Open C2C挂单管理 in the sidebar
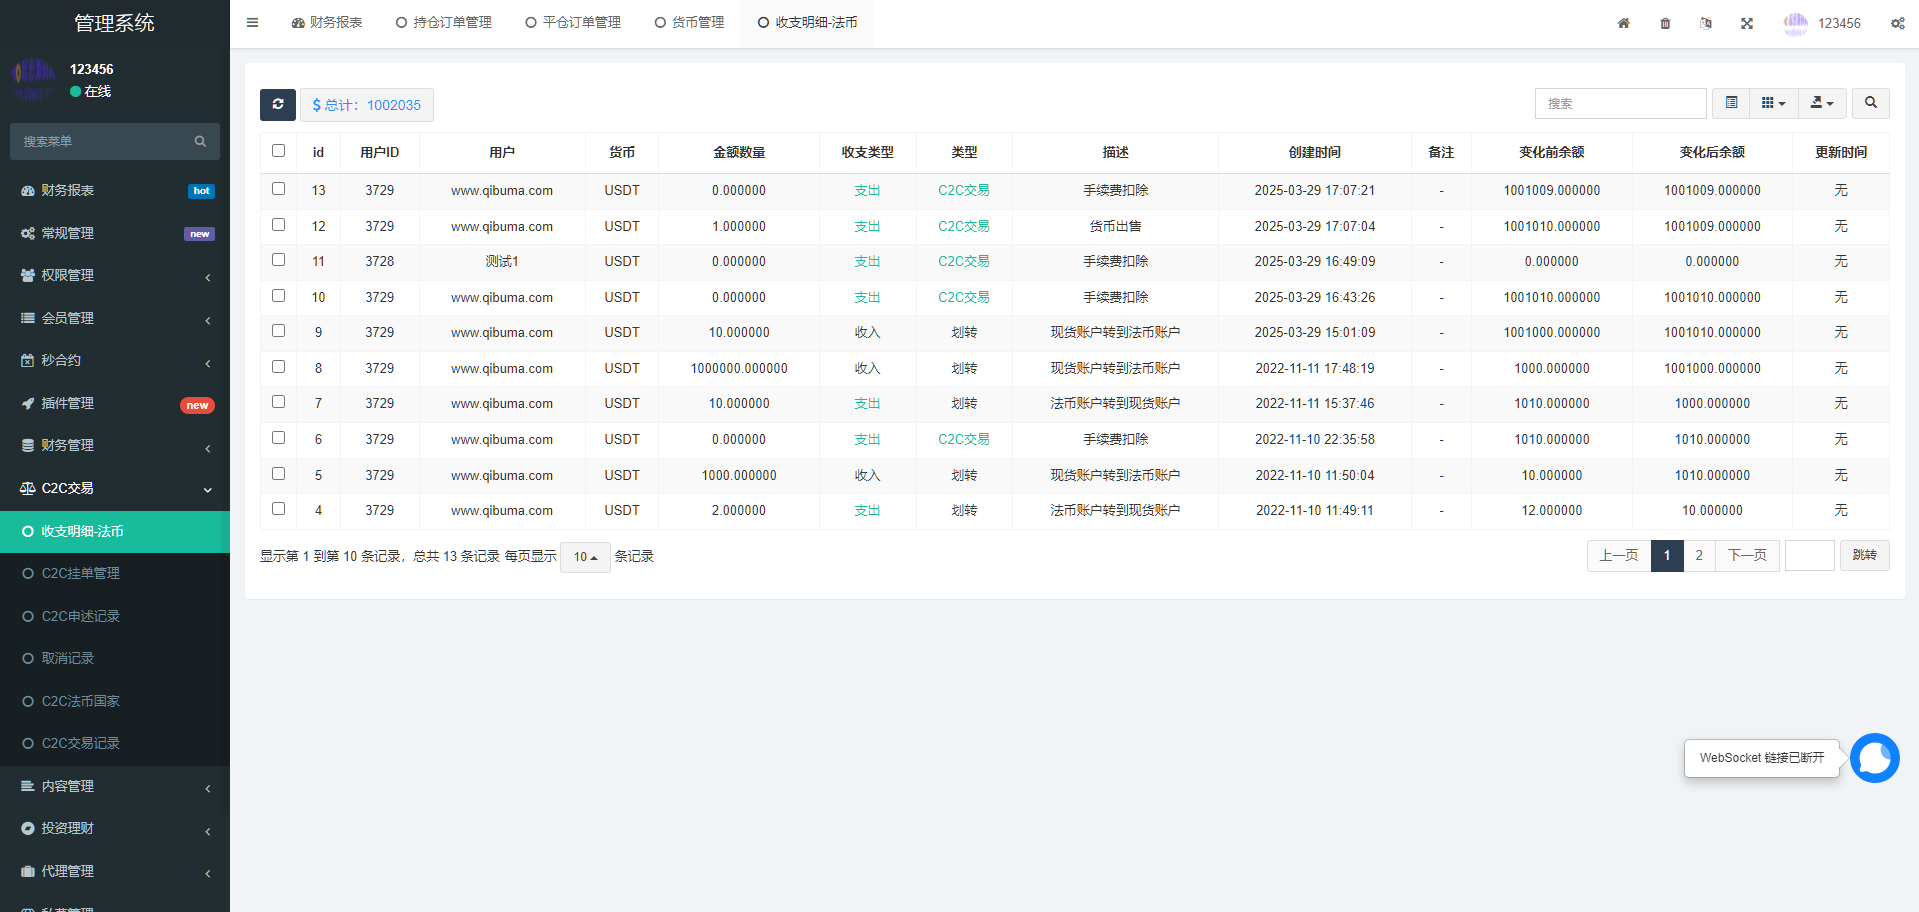This screenshot has height=912, width=1919. point(80,573)
